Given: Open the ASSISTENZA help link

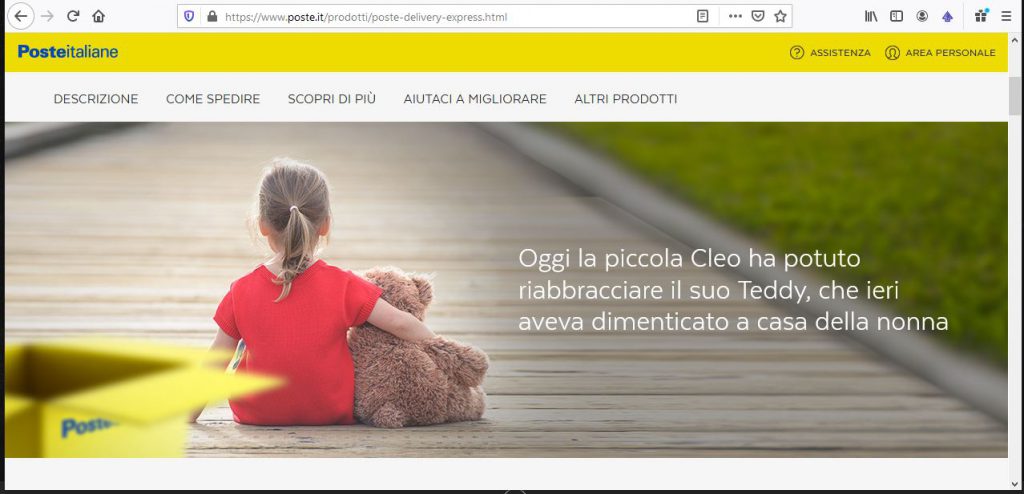Looking at the screenshot, I should [x=830, y=53].
